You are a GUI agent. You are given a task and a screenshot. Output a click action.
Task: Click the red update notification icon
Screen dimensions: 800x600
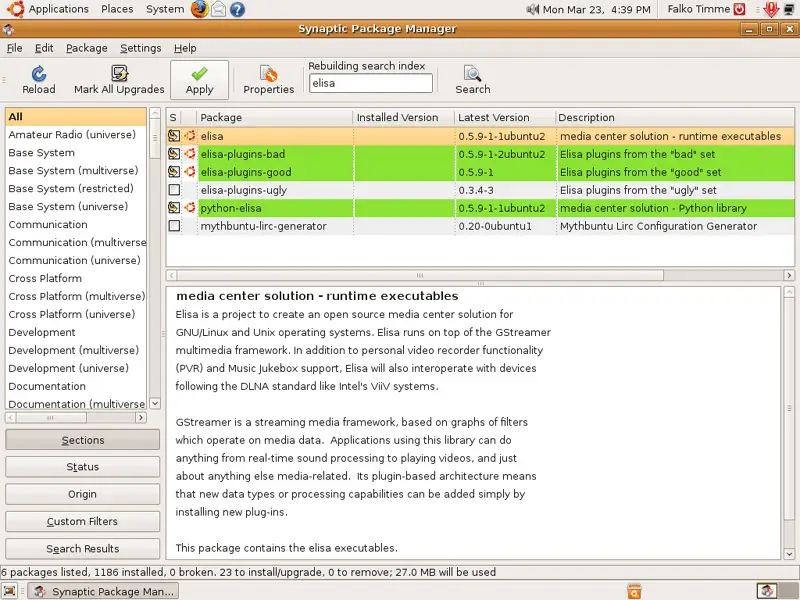[771, 9]
